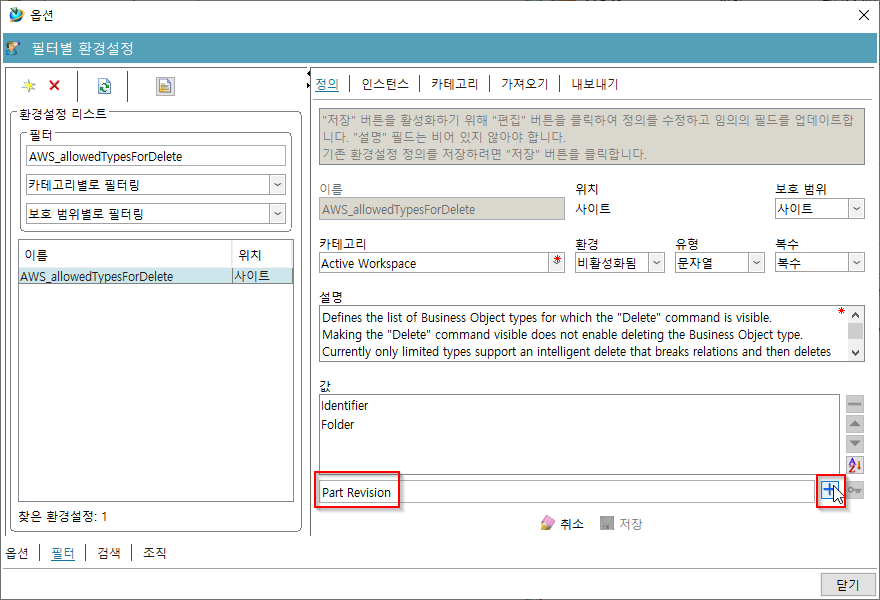This screenshot has width=880, height=600.
Task: Switch to the 검색 tab at bottom
Action: point(108,552)
